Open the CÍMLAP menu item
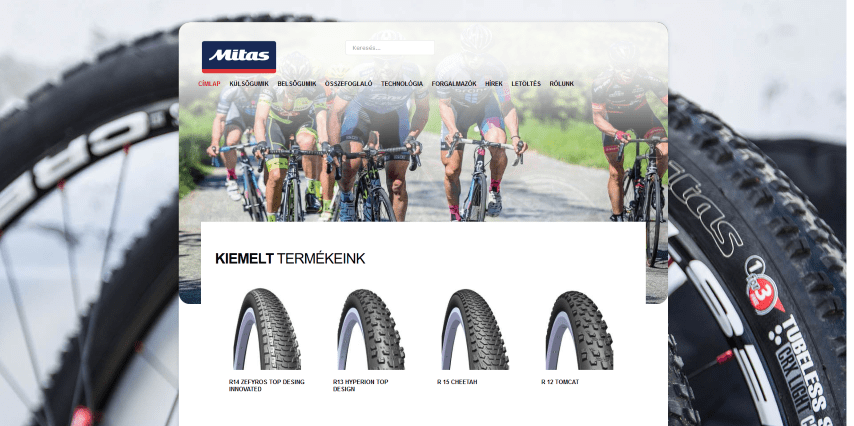 point(209,84)
